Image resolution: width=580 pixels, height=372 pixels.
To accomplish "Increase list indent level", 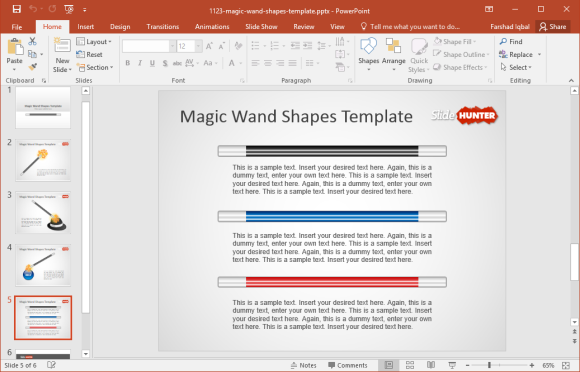I will click(308, 45).
